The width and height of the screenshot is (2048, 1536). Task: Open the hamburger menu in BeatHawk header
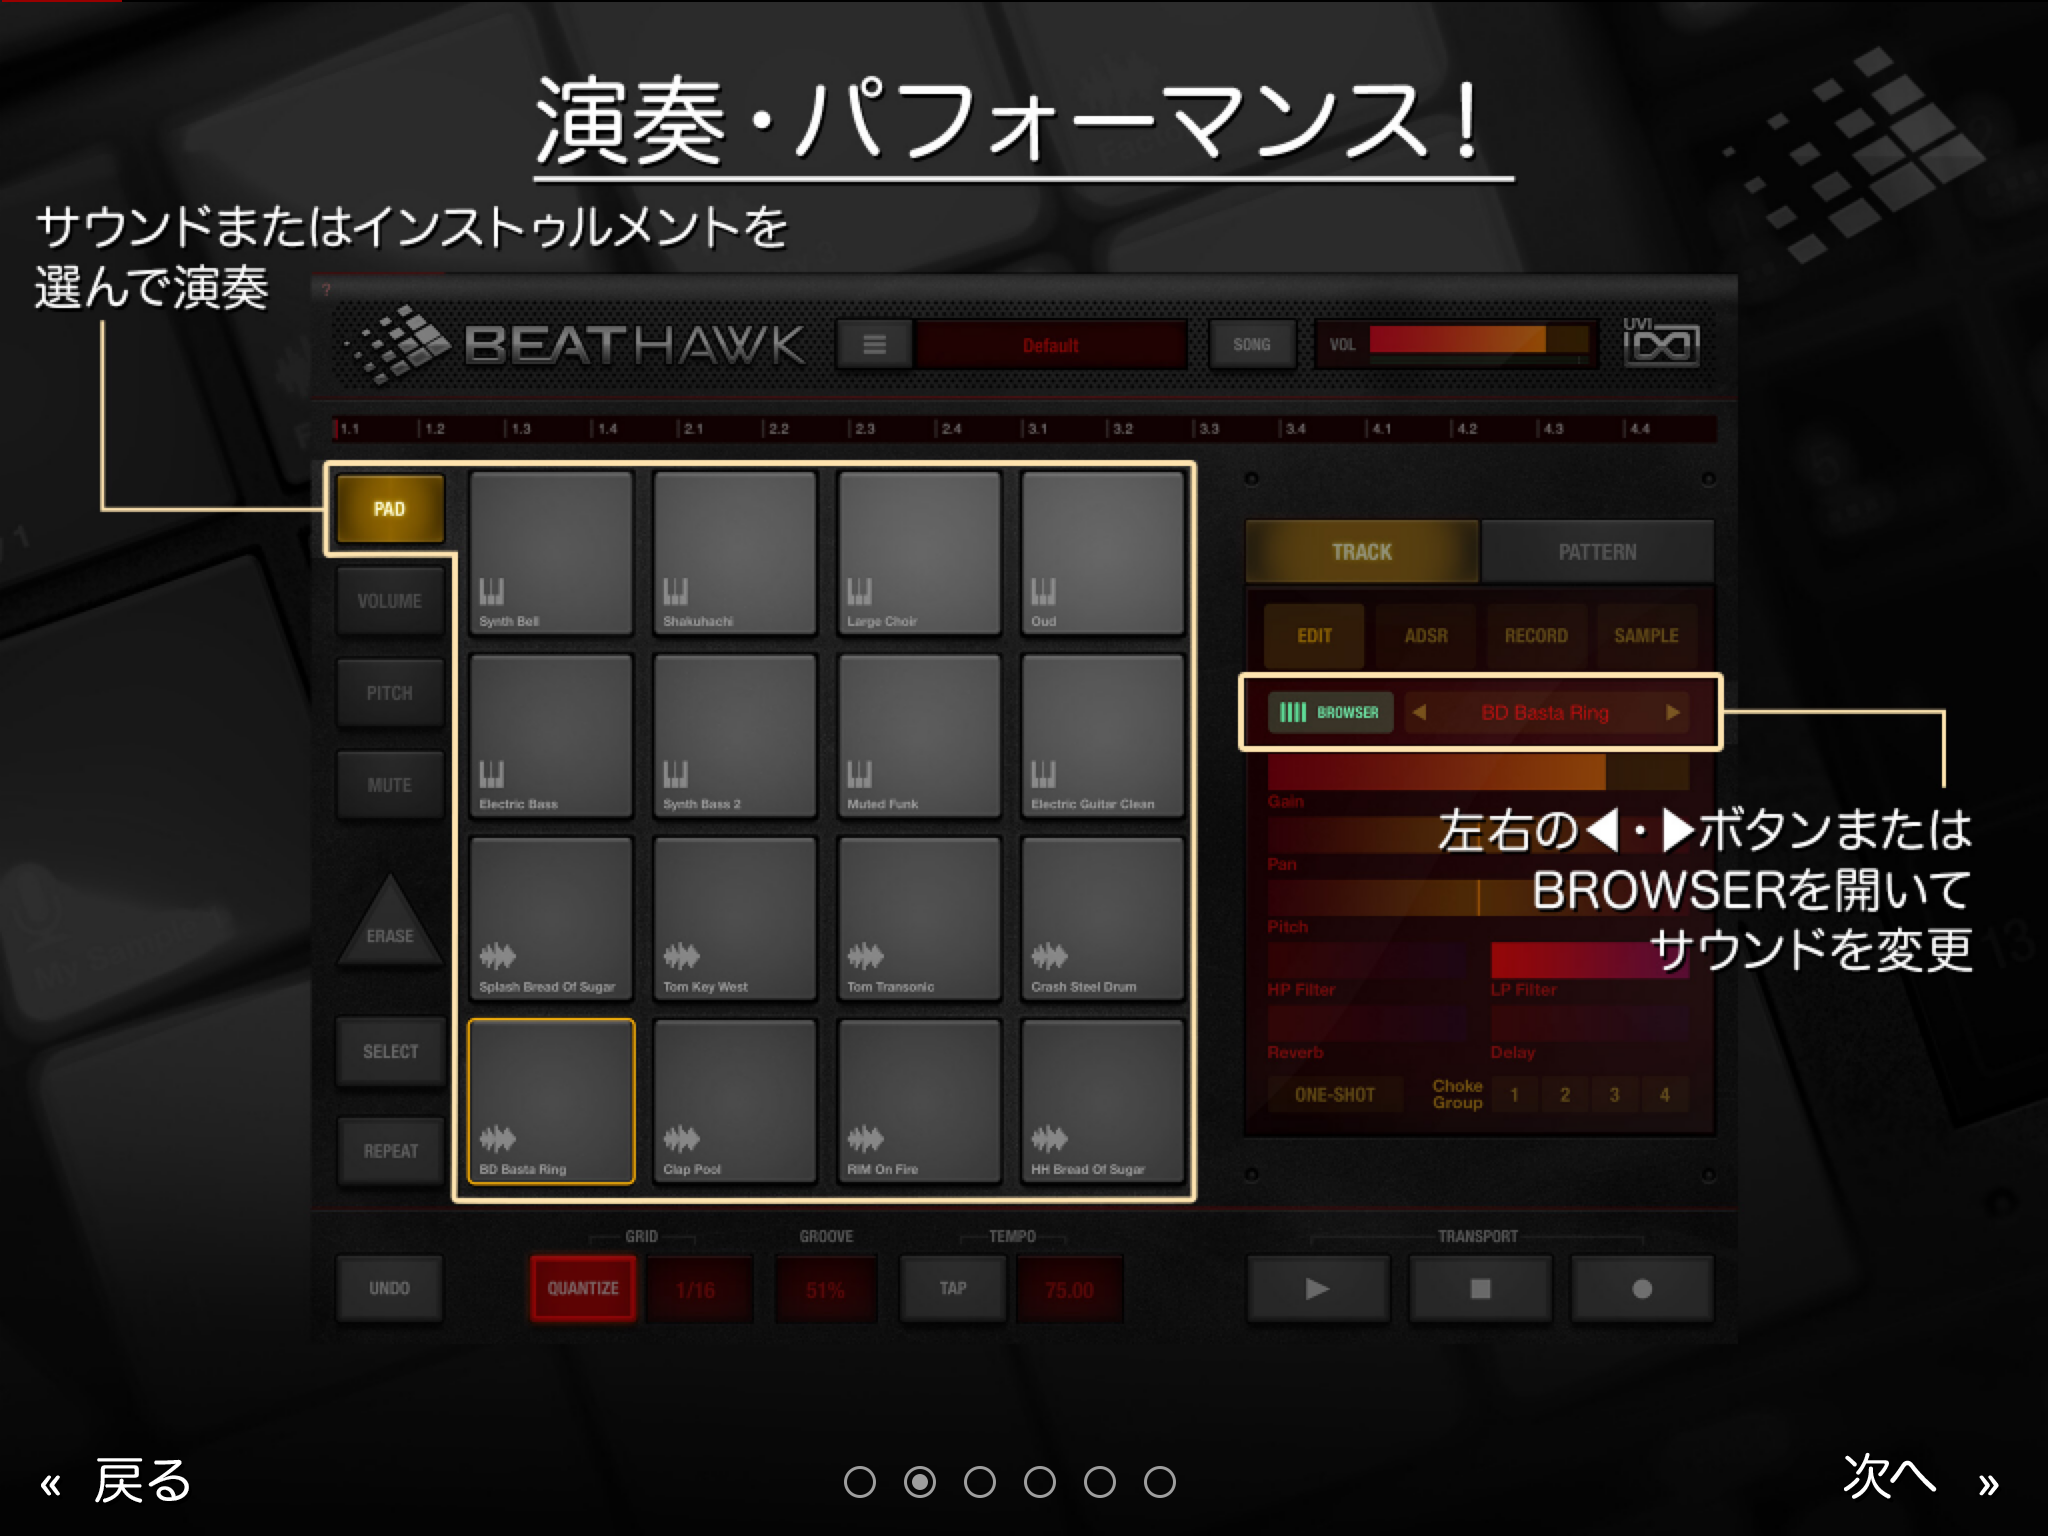click(874, 345)
